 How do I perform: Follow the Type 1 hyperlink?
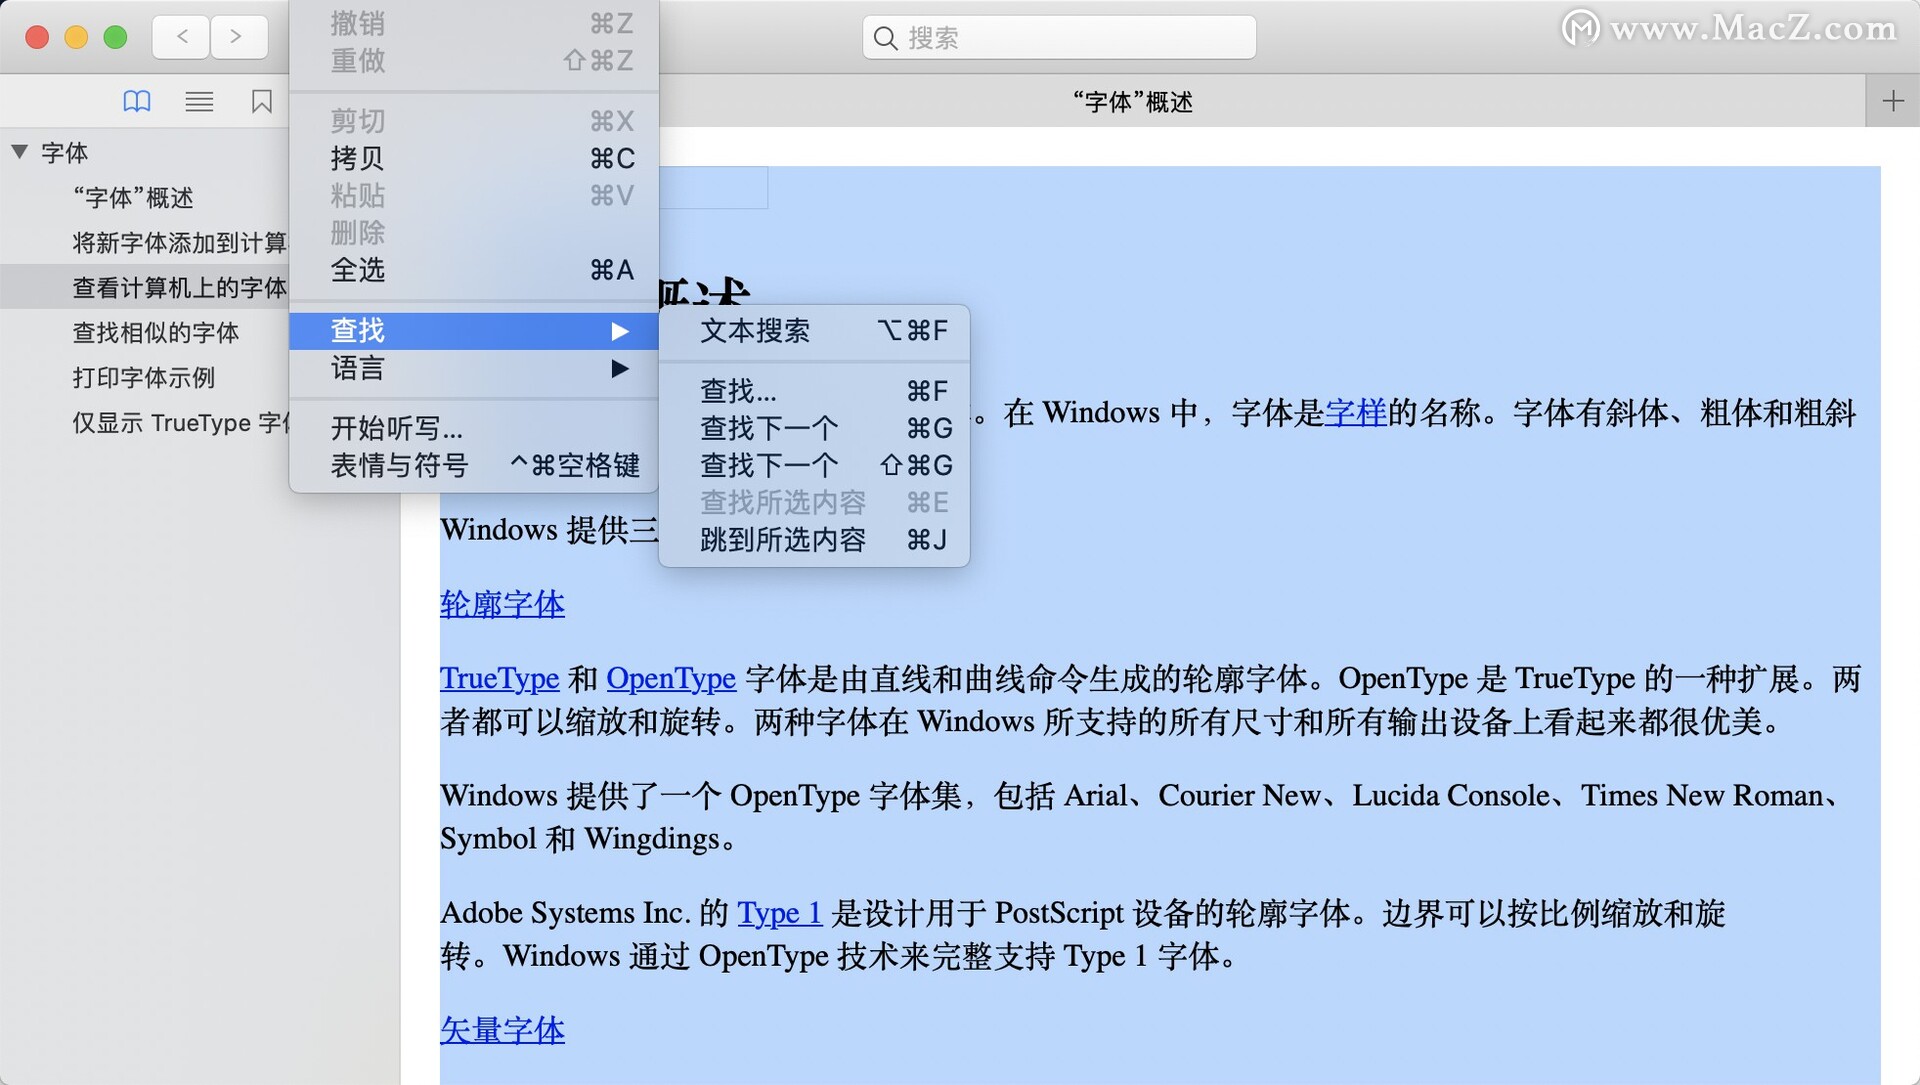[x=779, y=913]
